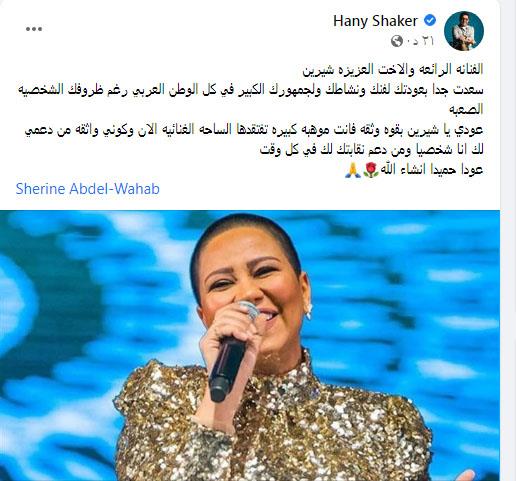Open Hany Shaker's round profile picture
The width and height of the screenshot is (516, 481).
[464, 30]
